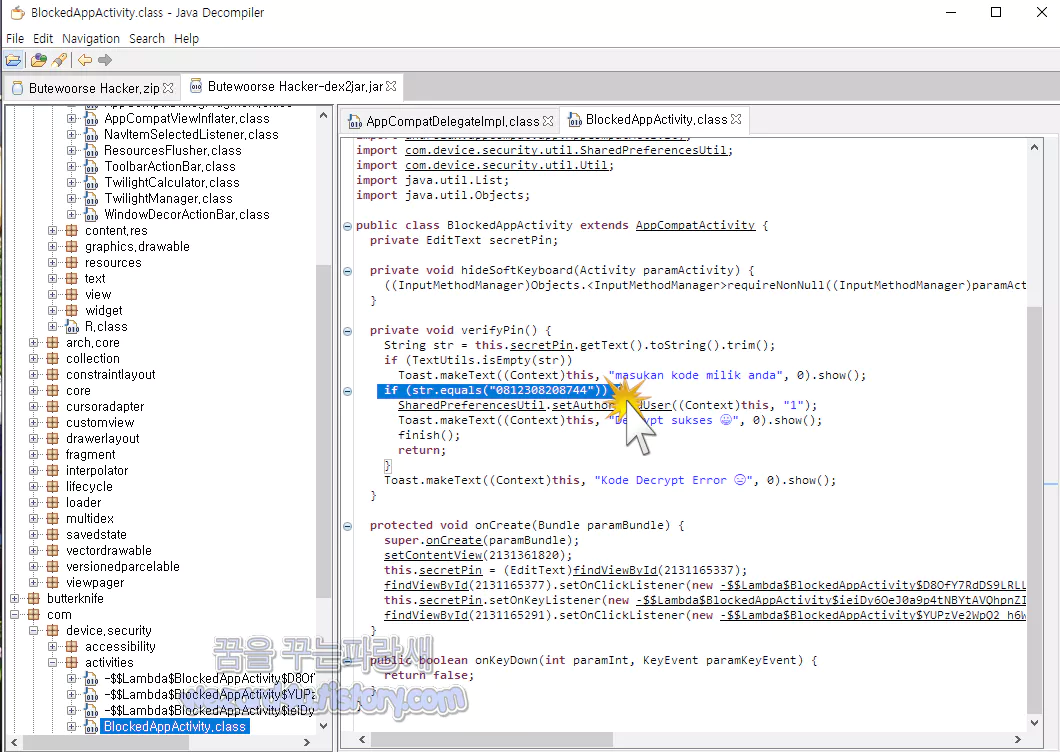Click the widget package icon
The height and width of the screenshot is (752, 1060).
(72, 310)
